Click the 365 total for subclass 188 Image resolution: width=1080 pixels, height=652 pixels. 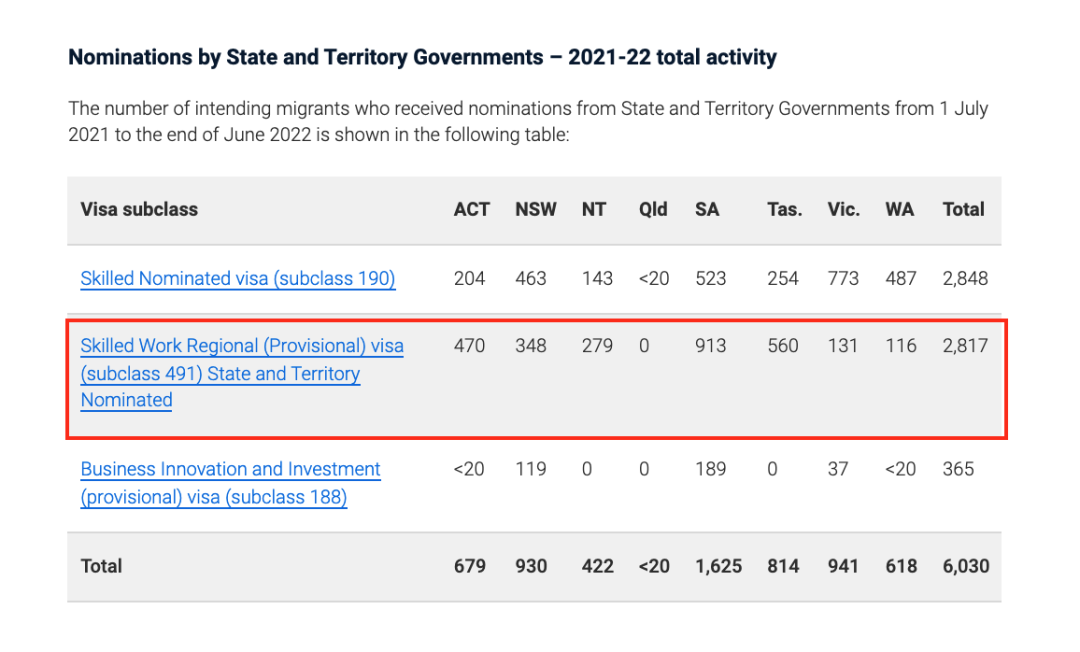pos(958,470)
